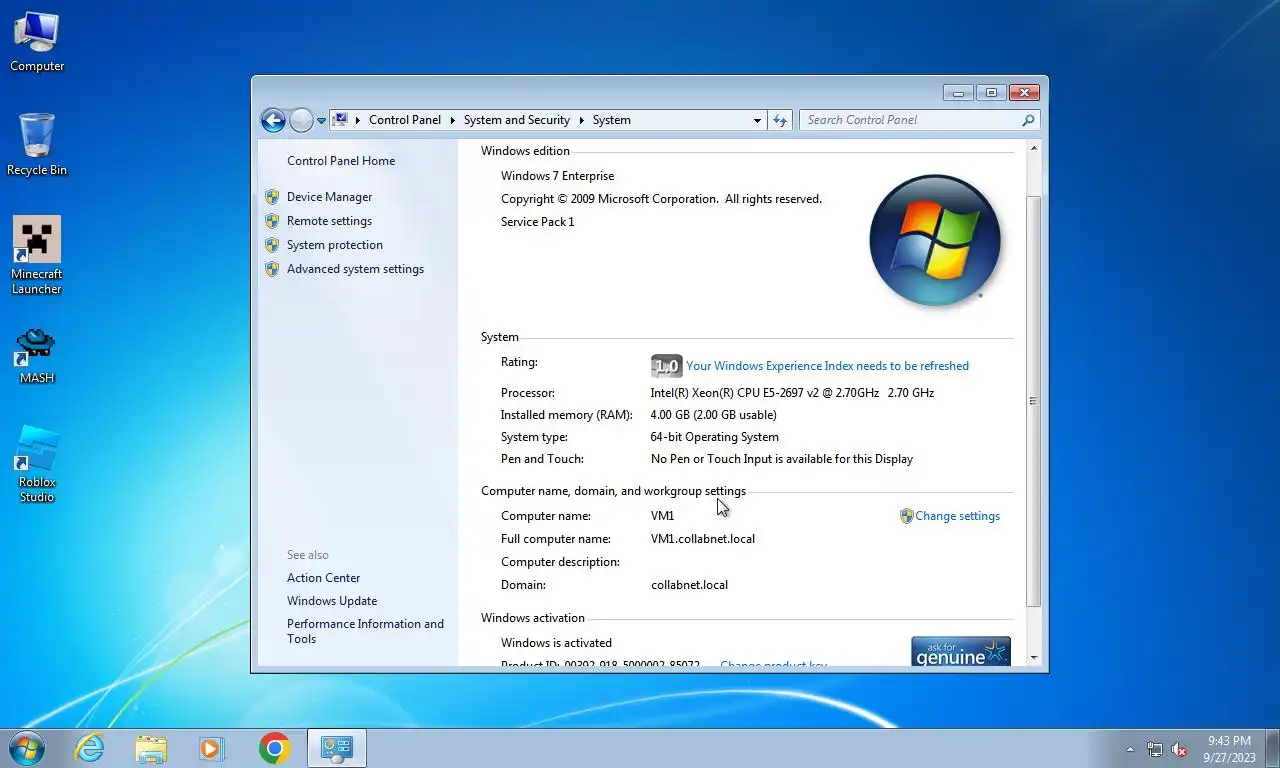The width and height of the screenshot is (1280, 768).
Task: Maximize the System window
Action: click(991, 93)
